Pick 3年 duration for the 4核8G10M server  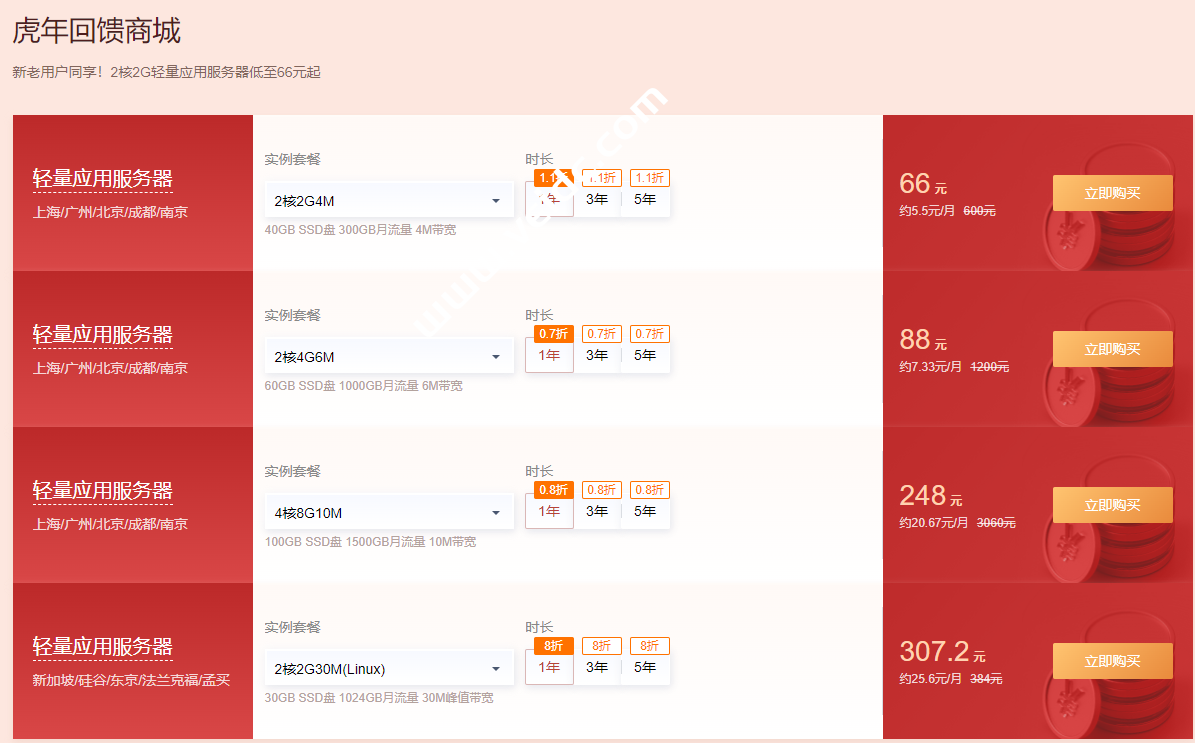tap(597, 511)
